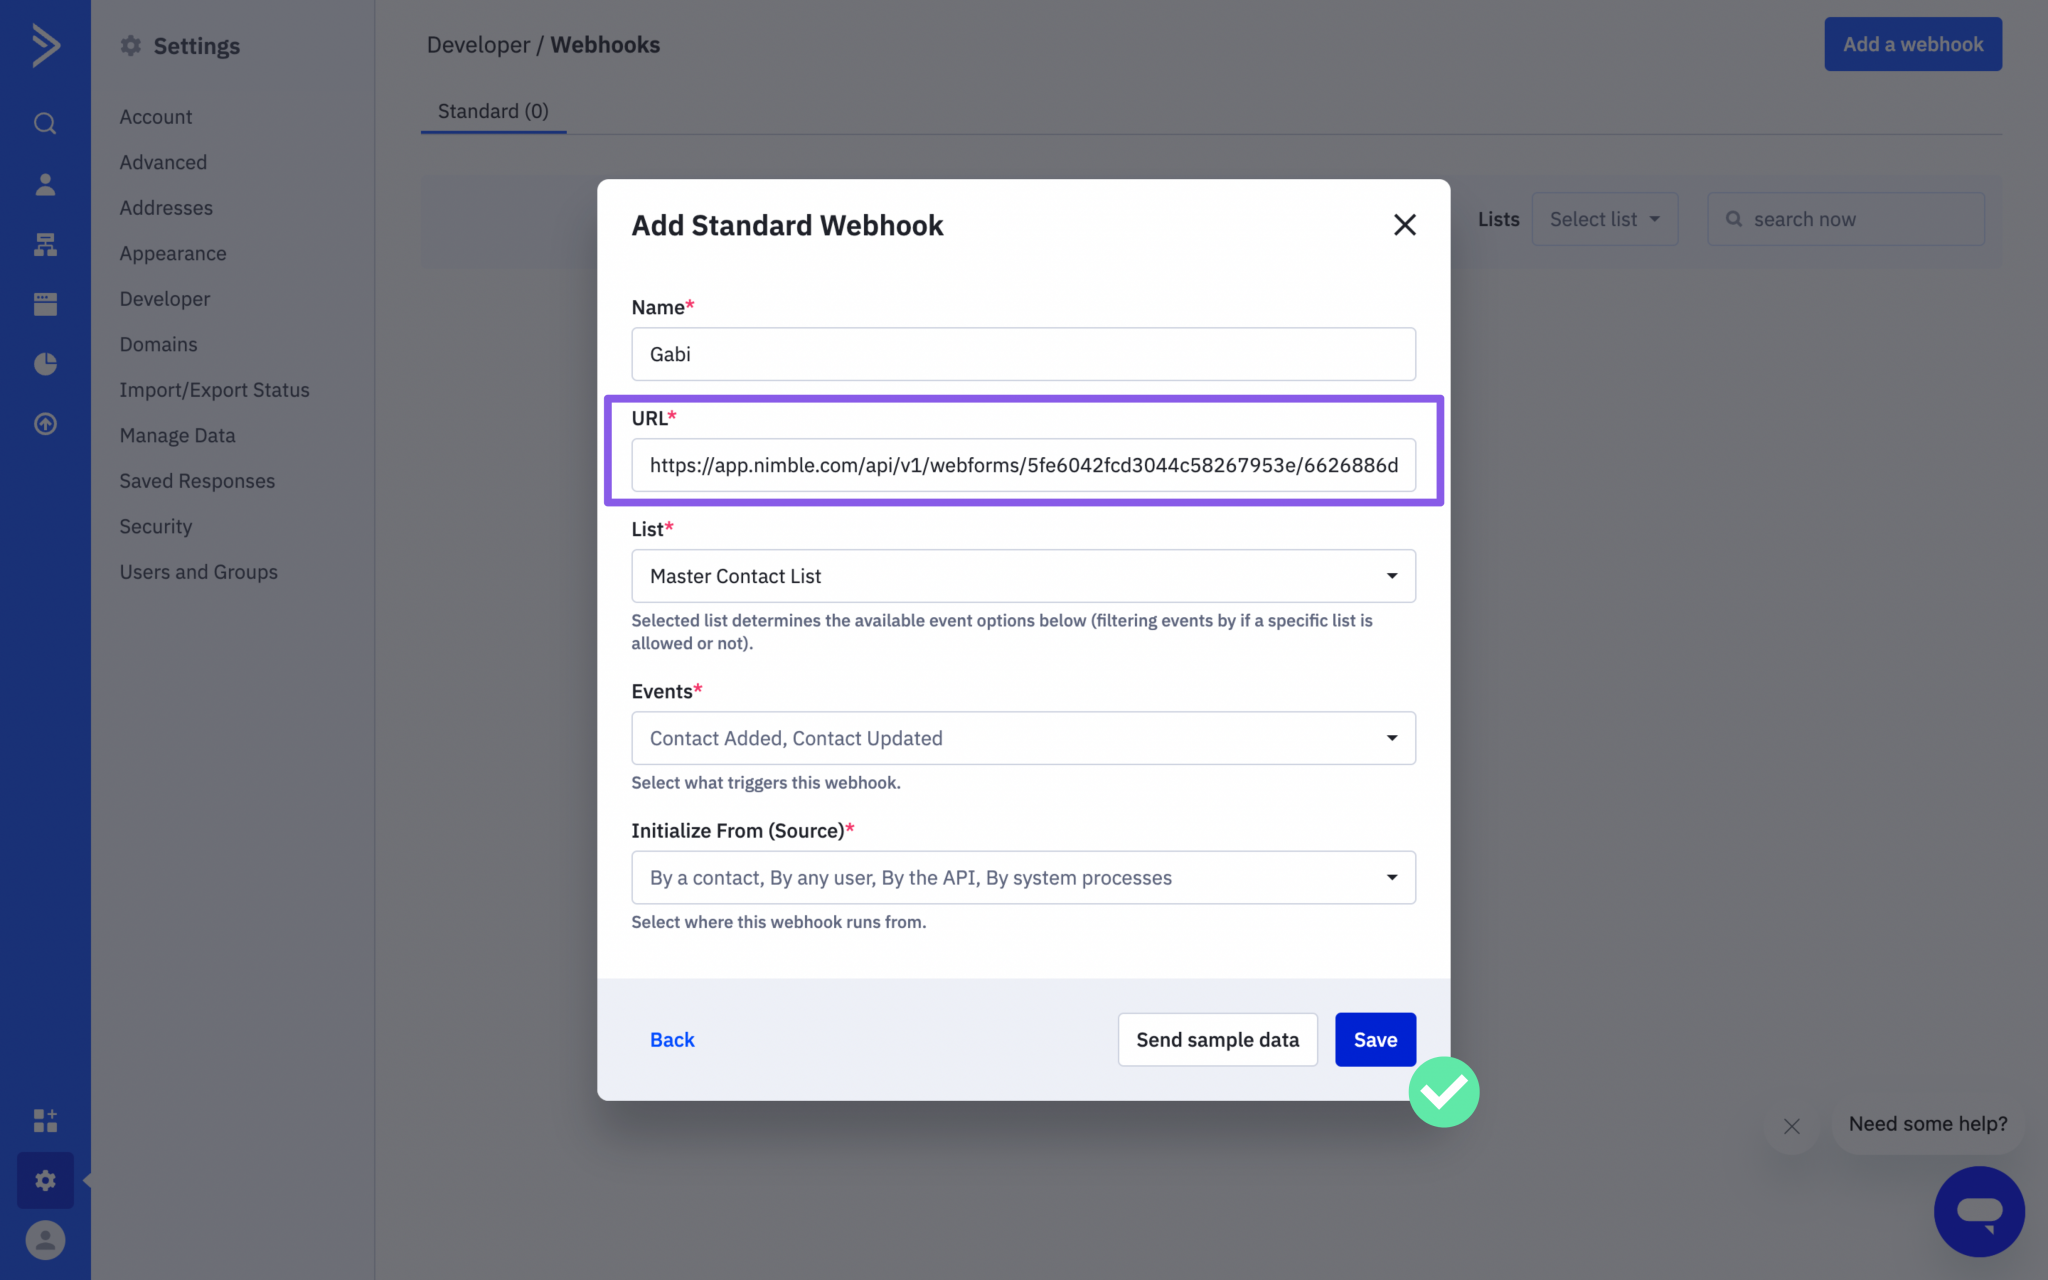Image resolution: width=2048 pixels, height=1280 pixels.
Task: Open the Apps marketplace icon near bottom
Action: coord(45,1120)
